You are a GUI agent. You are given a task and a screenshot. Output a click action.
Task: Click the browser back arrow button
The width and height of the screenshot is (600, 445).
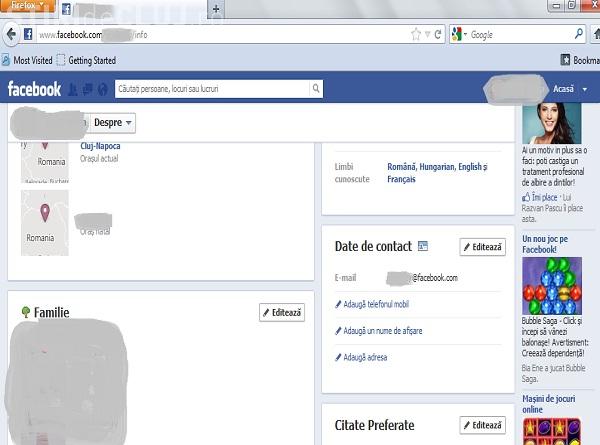pos(11,34)
